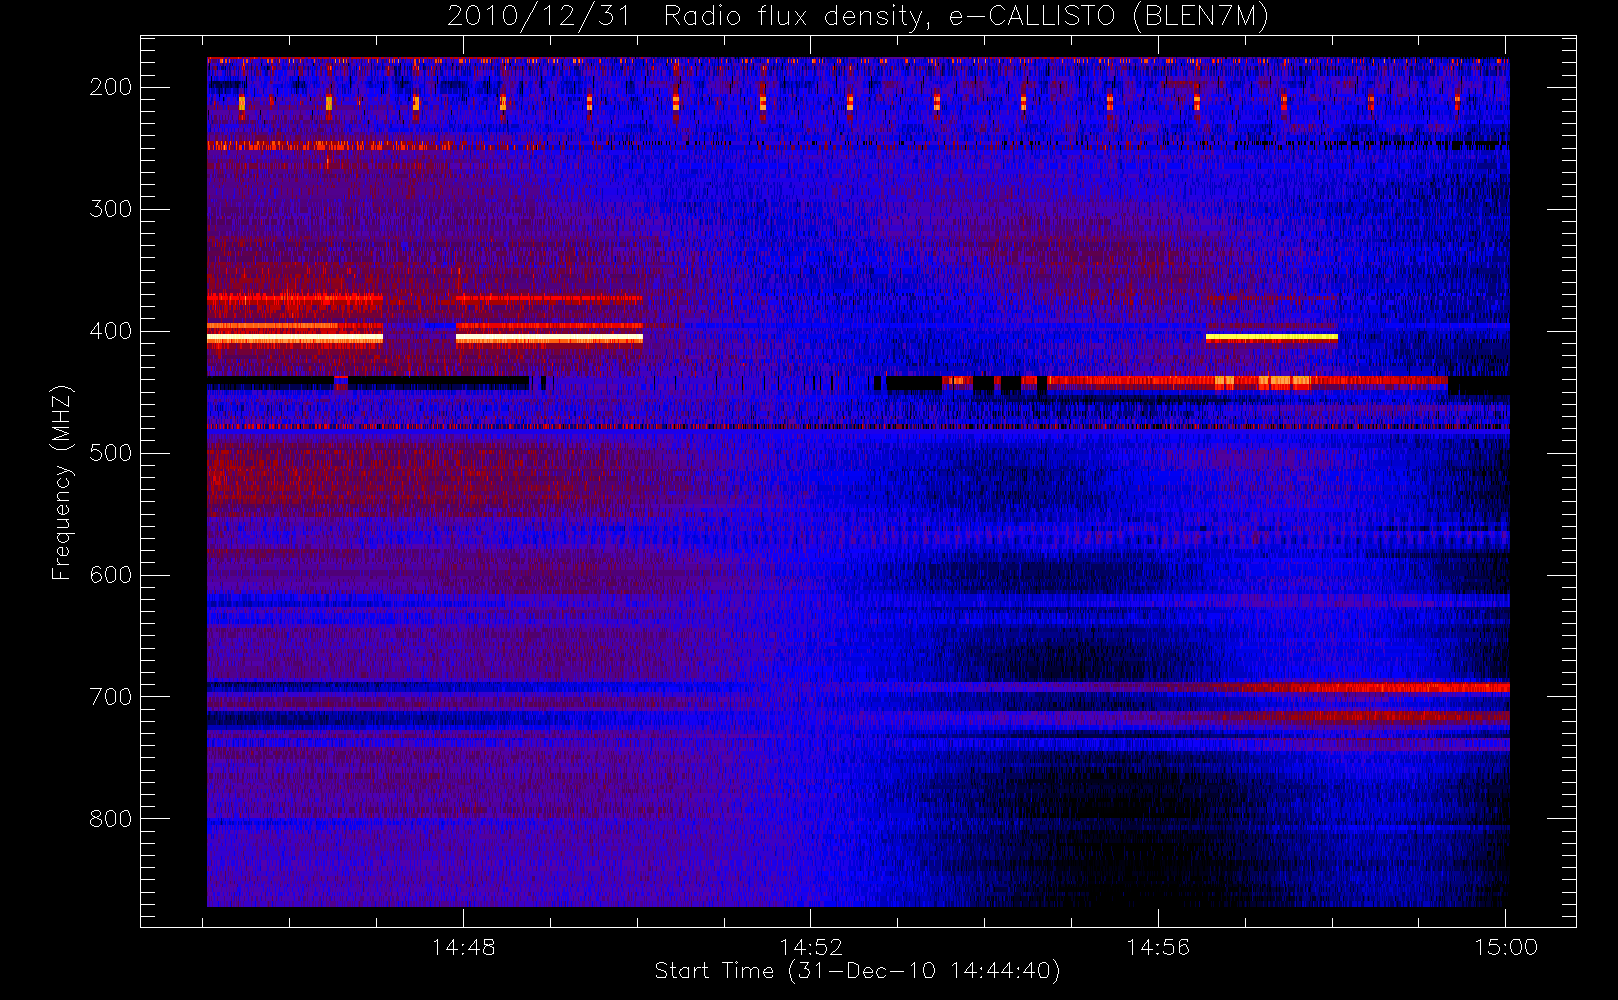
Task: Click the plot title 'Radio flux density, e-CALLISTO (BLEN7M)'
Action: (966, 17)
